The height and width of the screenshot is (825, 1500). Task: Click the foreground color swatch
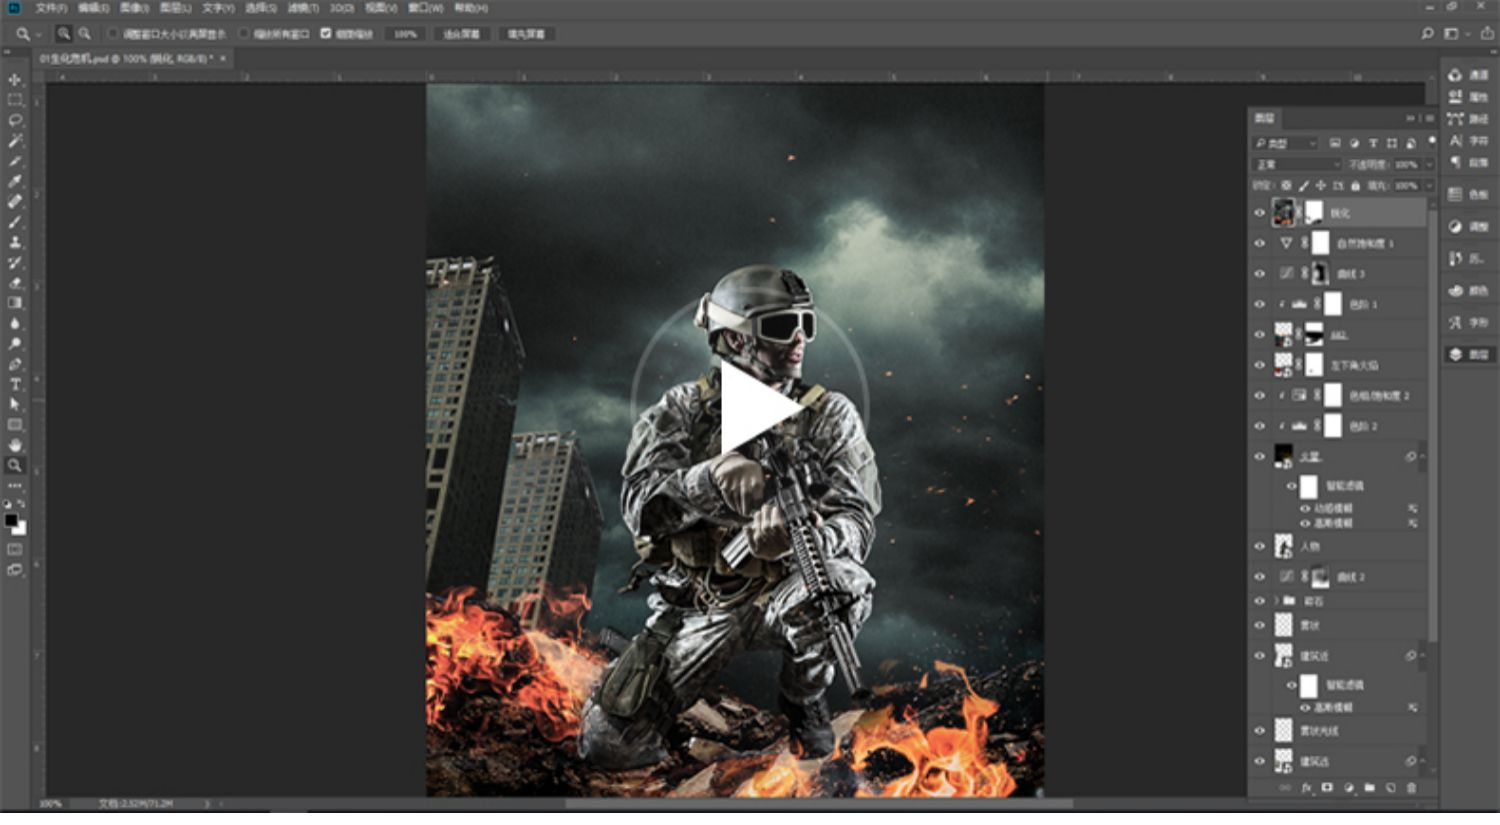pos(11,520)
